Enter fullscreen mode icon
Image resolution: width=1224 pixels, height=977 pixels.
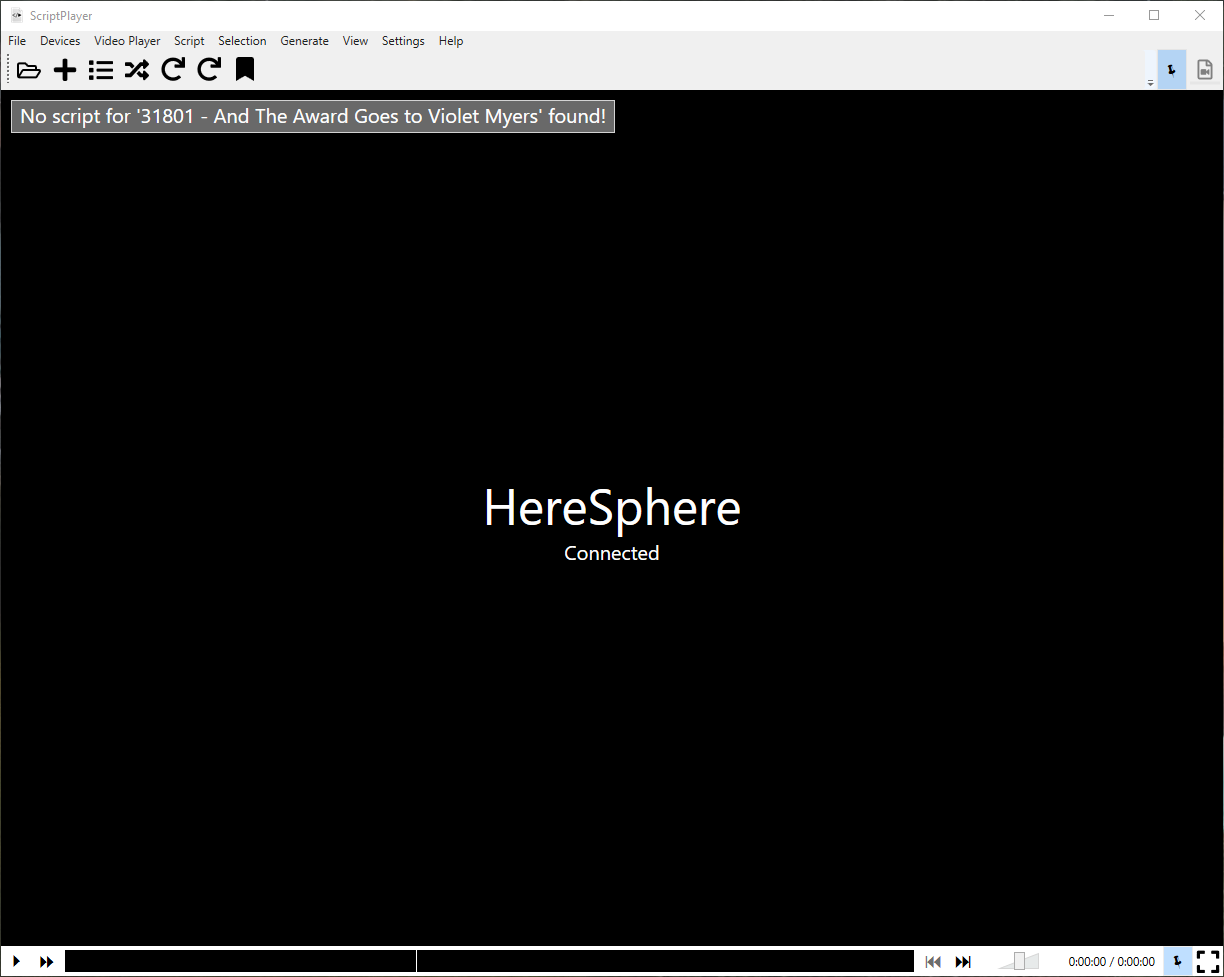[1208, 961]
